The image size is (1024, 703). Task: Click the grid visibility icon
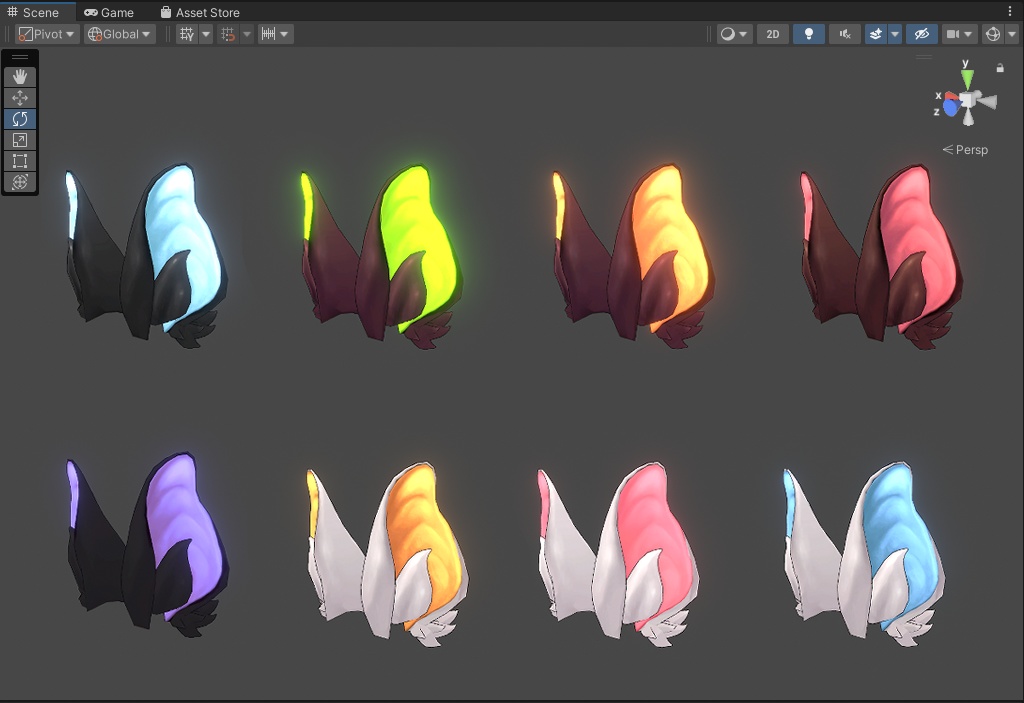point(187,33)
